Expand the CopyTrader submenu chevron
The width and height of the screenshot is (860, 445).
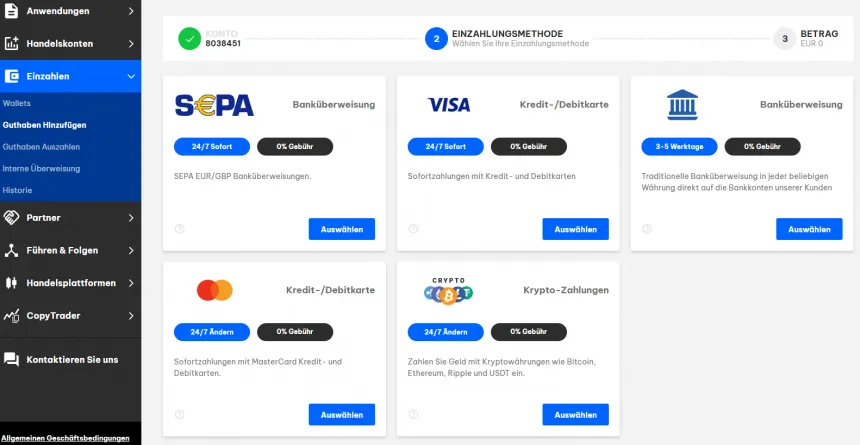click(131, 316)
